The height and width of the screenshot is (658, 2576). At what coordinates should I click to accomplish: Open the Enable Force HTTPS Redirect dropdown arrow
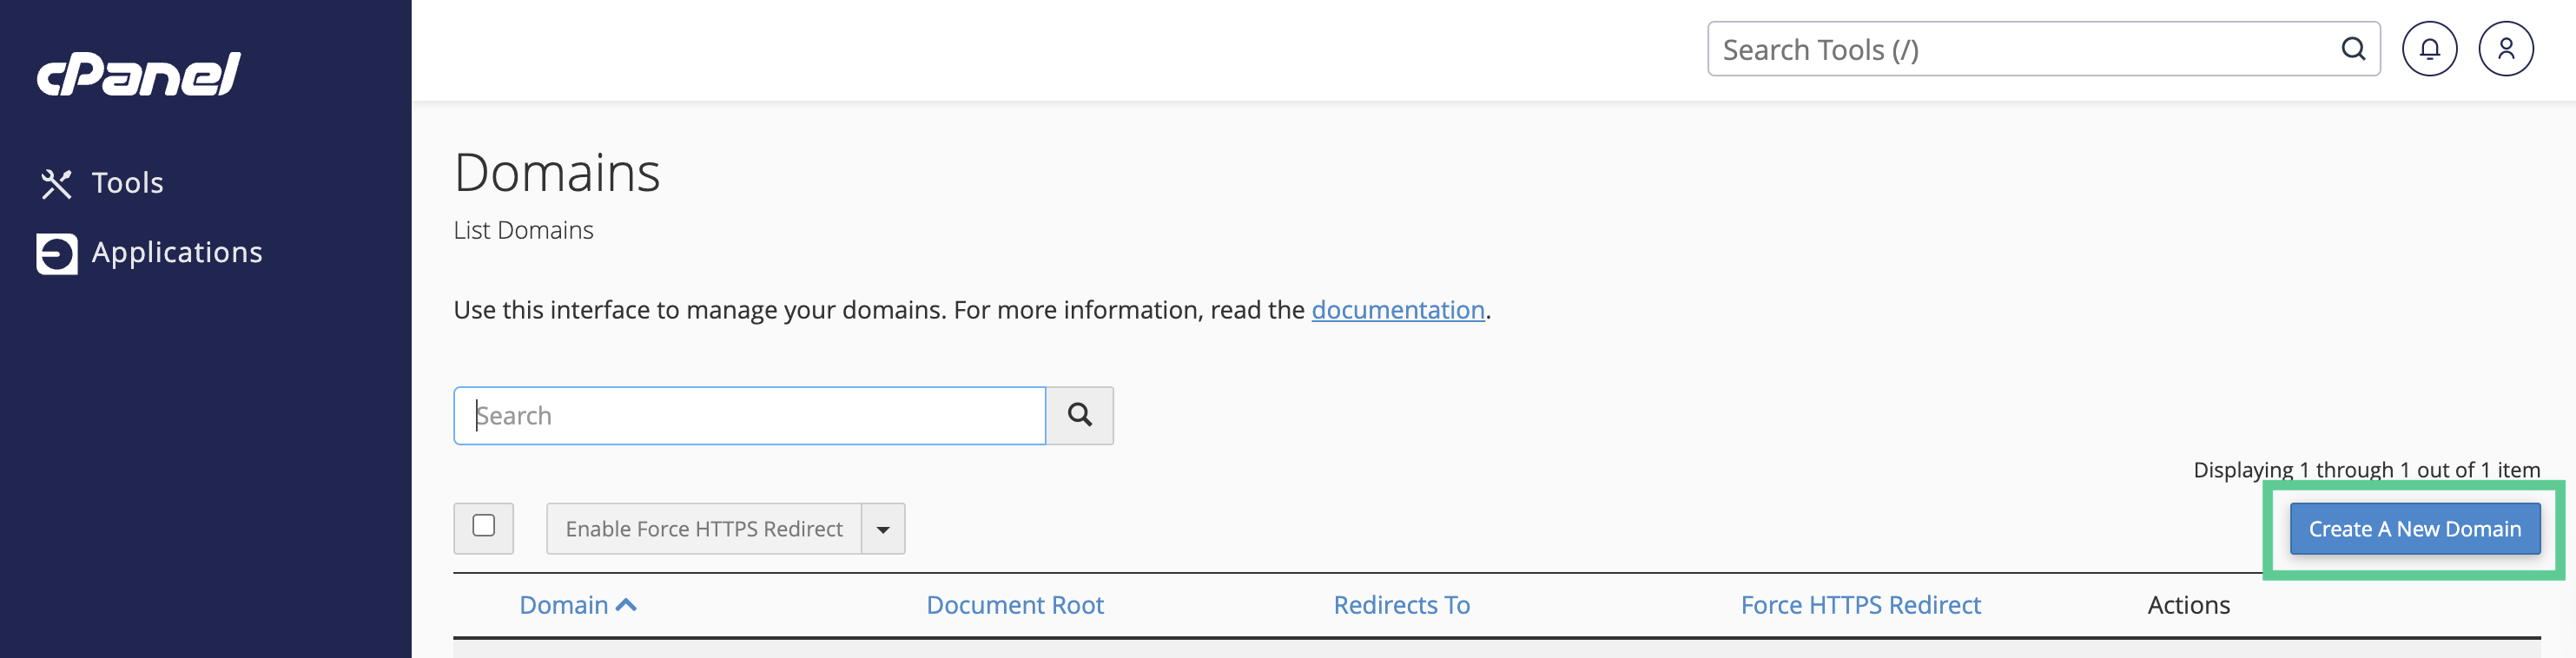coord(881,528)
